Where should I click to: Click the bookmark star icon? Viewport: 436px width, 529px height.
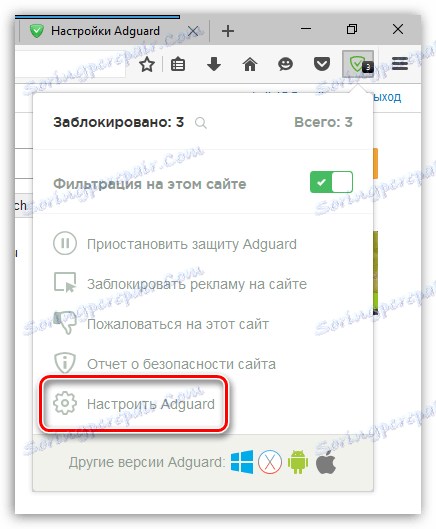(x=147, y=64)
